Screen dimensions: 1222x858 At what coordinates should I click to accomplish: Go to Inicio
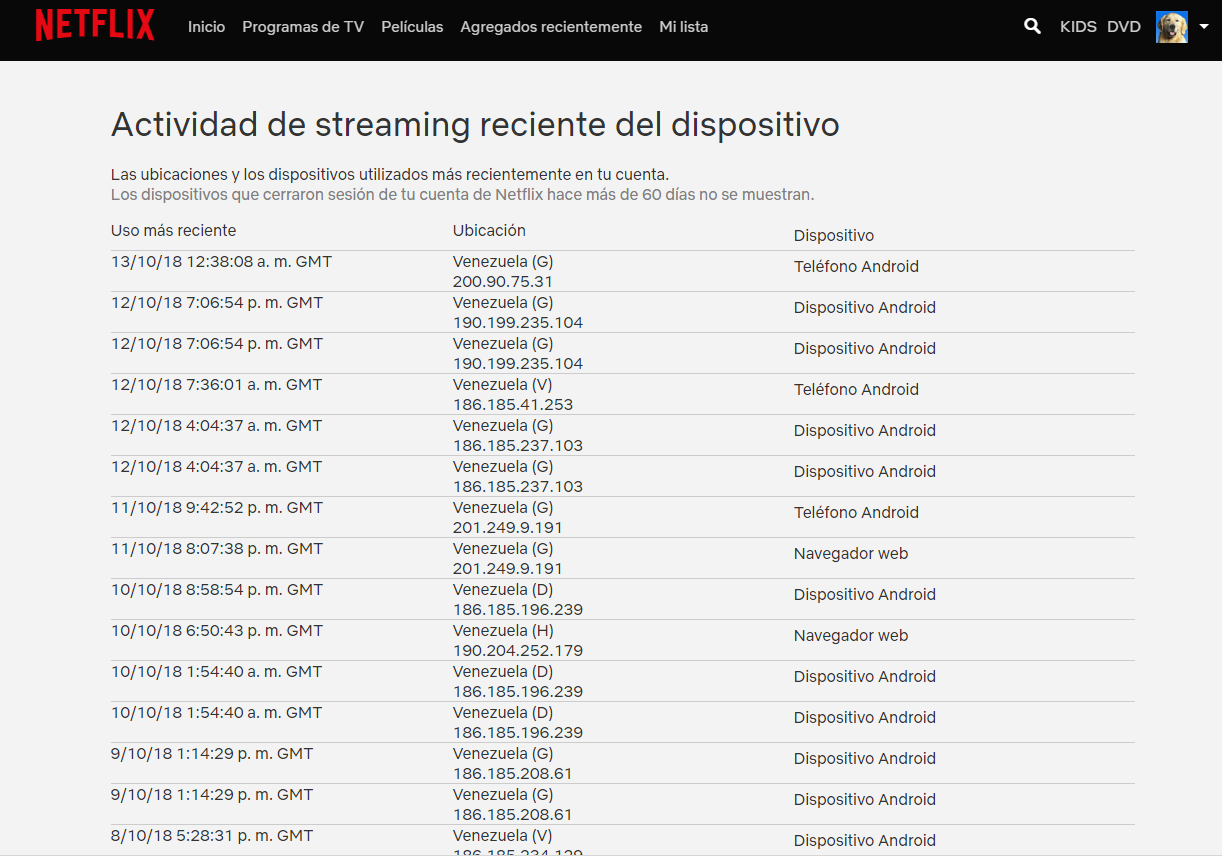[x=206, y=27]
